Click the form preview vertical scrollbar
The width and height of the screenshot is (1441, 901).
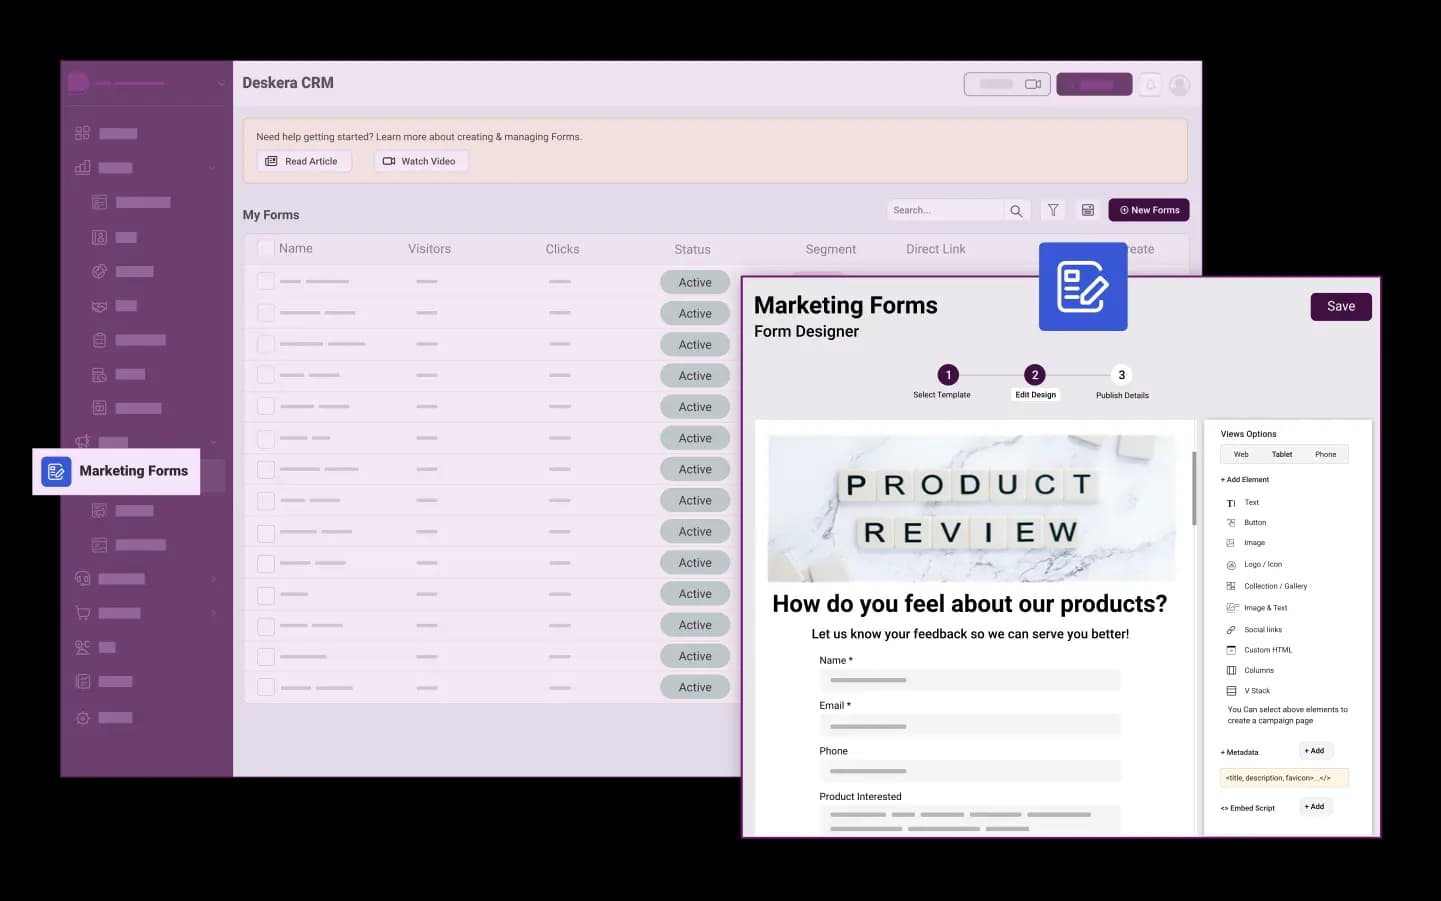1194,490
